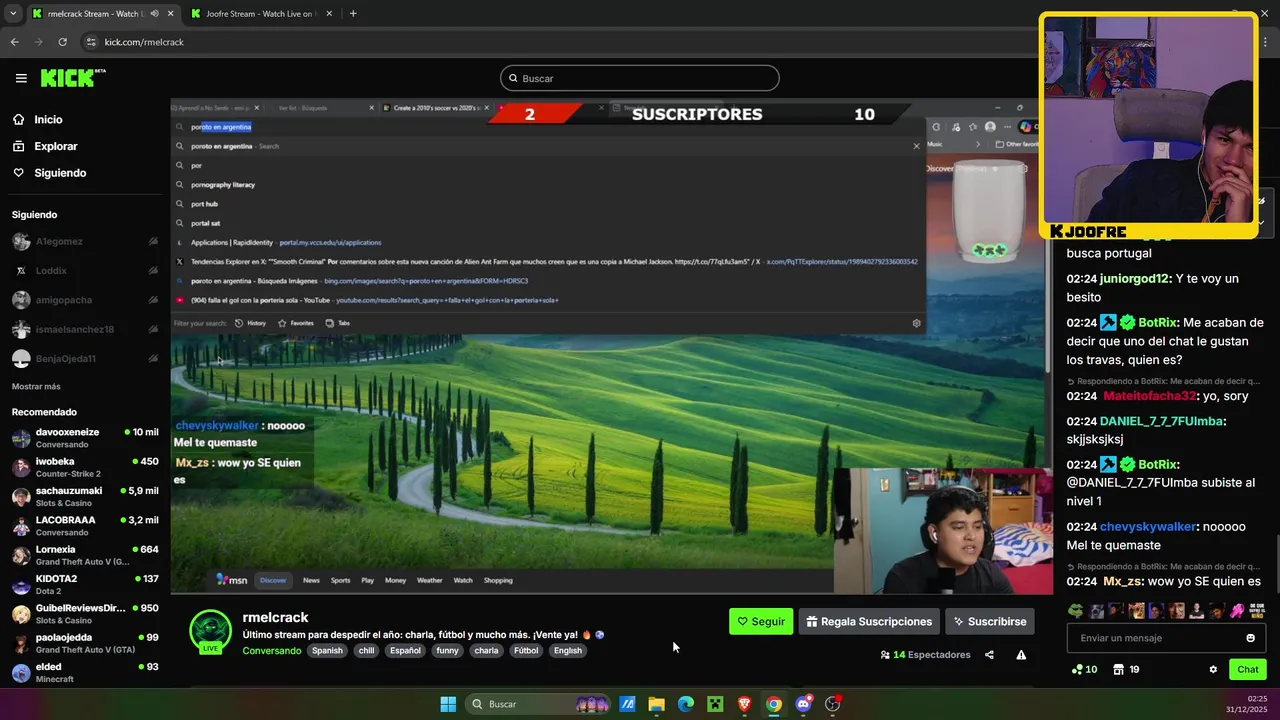Select the Español tag

coord(405,650)
